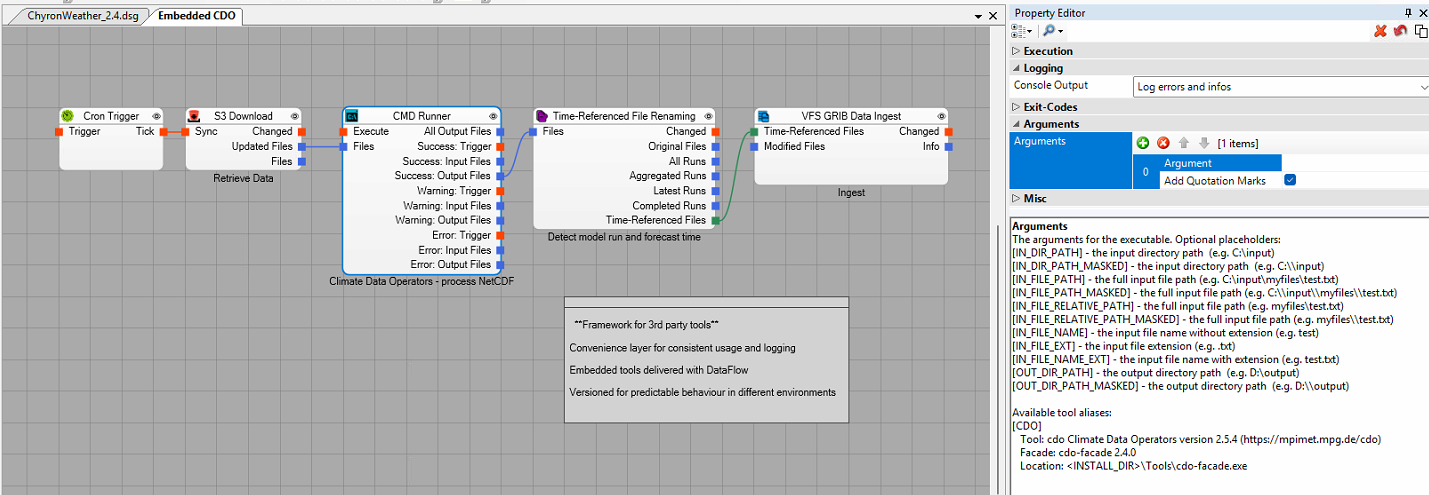Open the search options dropdown arrow
This screenshot has width=1429, height=495.
(x=1060, y=32)
